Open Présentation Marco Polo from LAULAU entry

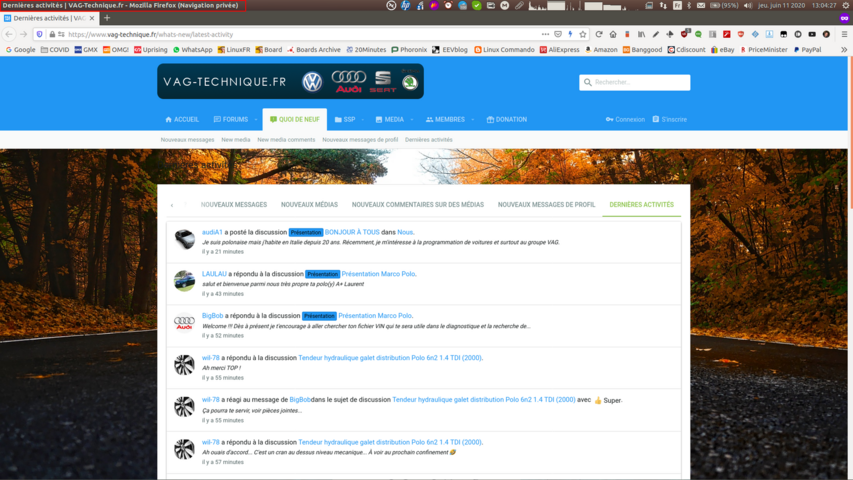coord(379,274)
